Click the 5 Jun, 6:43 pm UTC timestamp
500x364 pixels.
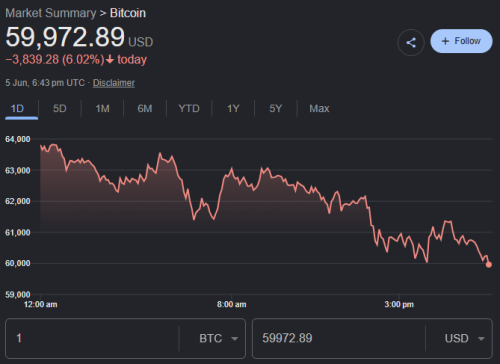click(x=45, y=83)
